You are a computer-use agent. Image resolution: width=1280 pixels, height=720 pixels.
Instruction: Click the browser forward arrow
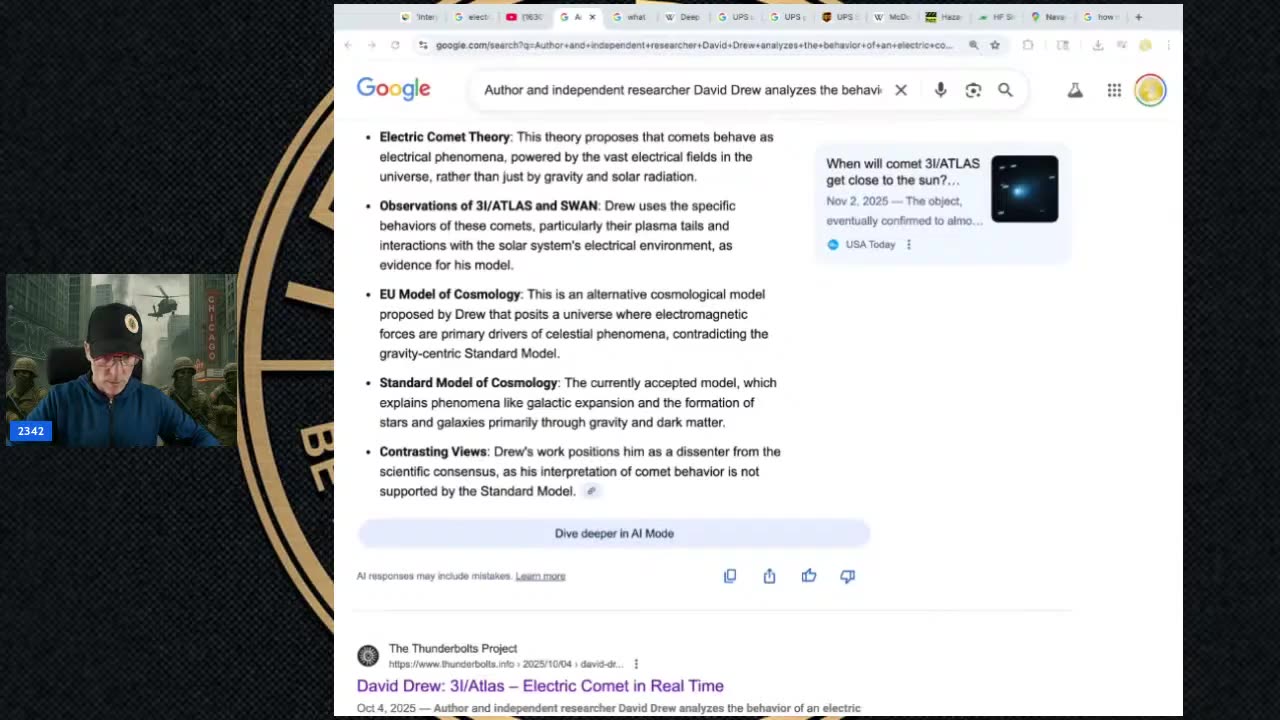coord(371,45)
